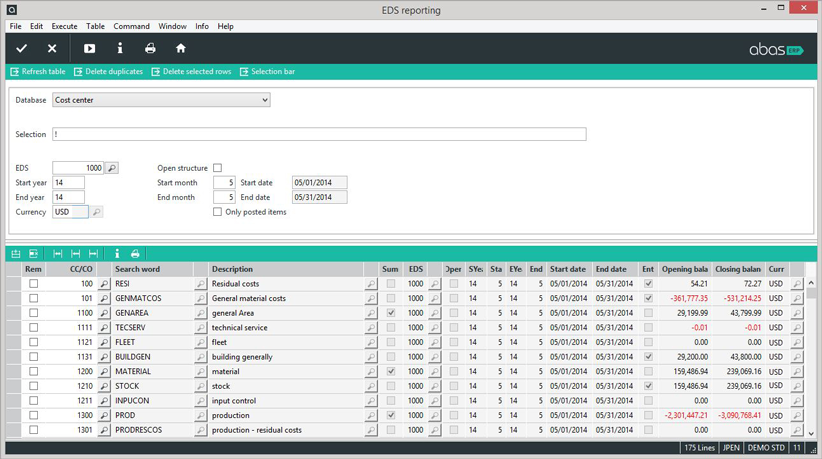The height and width of the screenshot is (459, 822).
Task: Open the Command menu
Action: pyautogui.click(x=132, y=26)
